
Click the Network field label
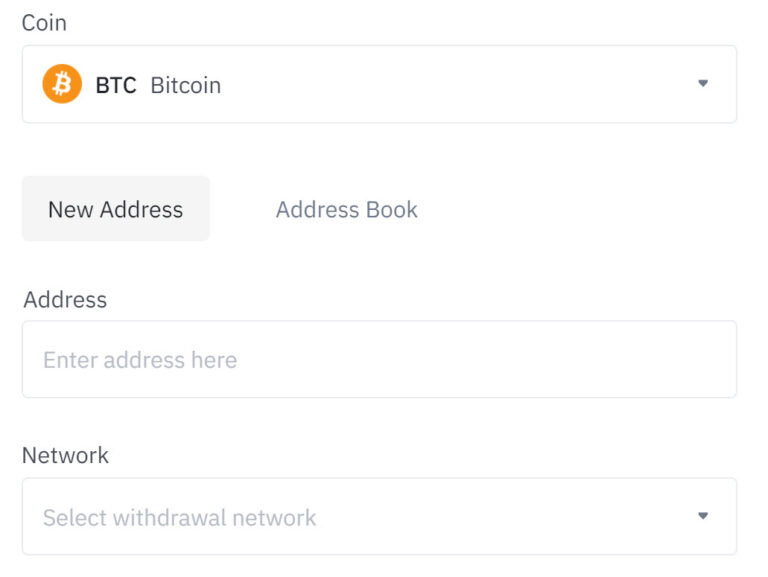point(65,456)
